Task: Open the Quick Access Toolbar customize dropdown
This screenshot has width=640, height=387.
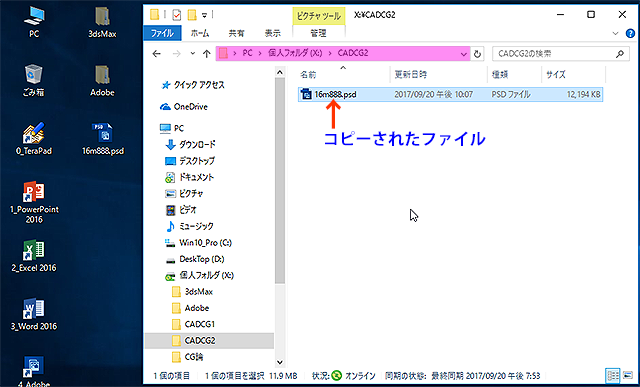Action: pyautogui.click(x=204, y=16)
